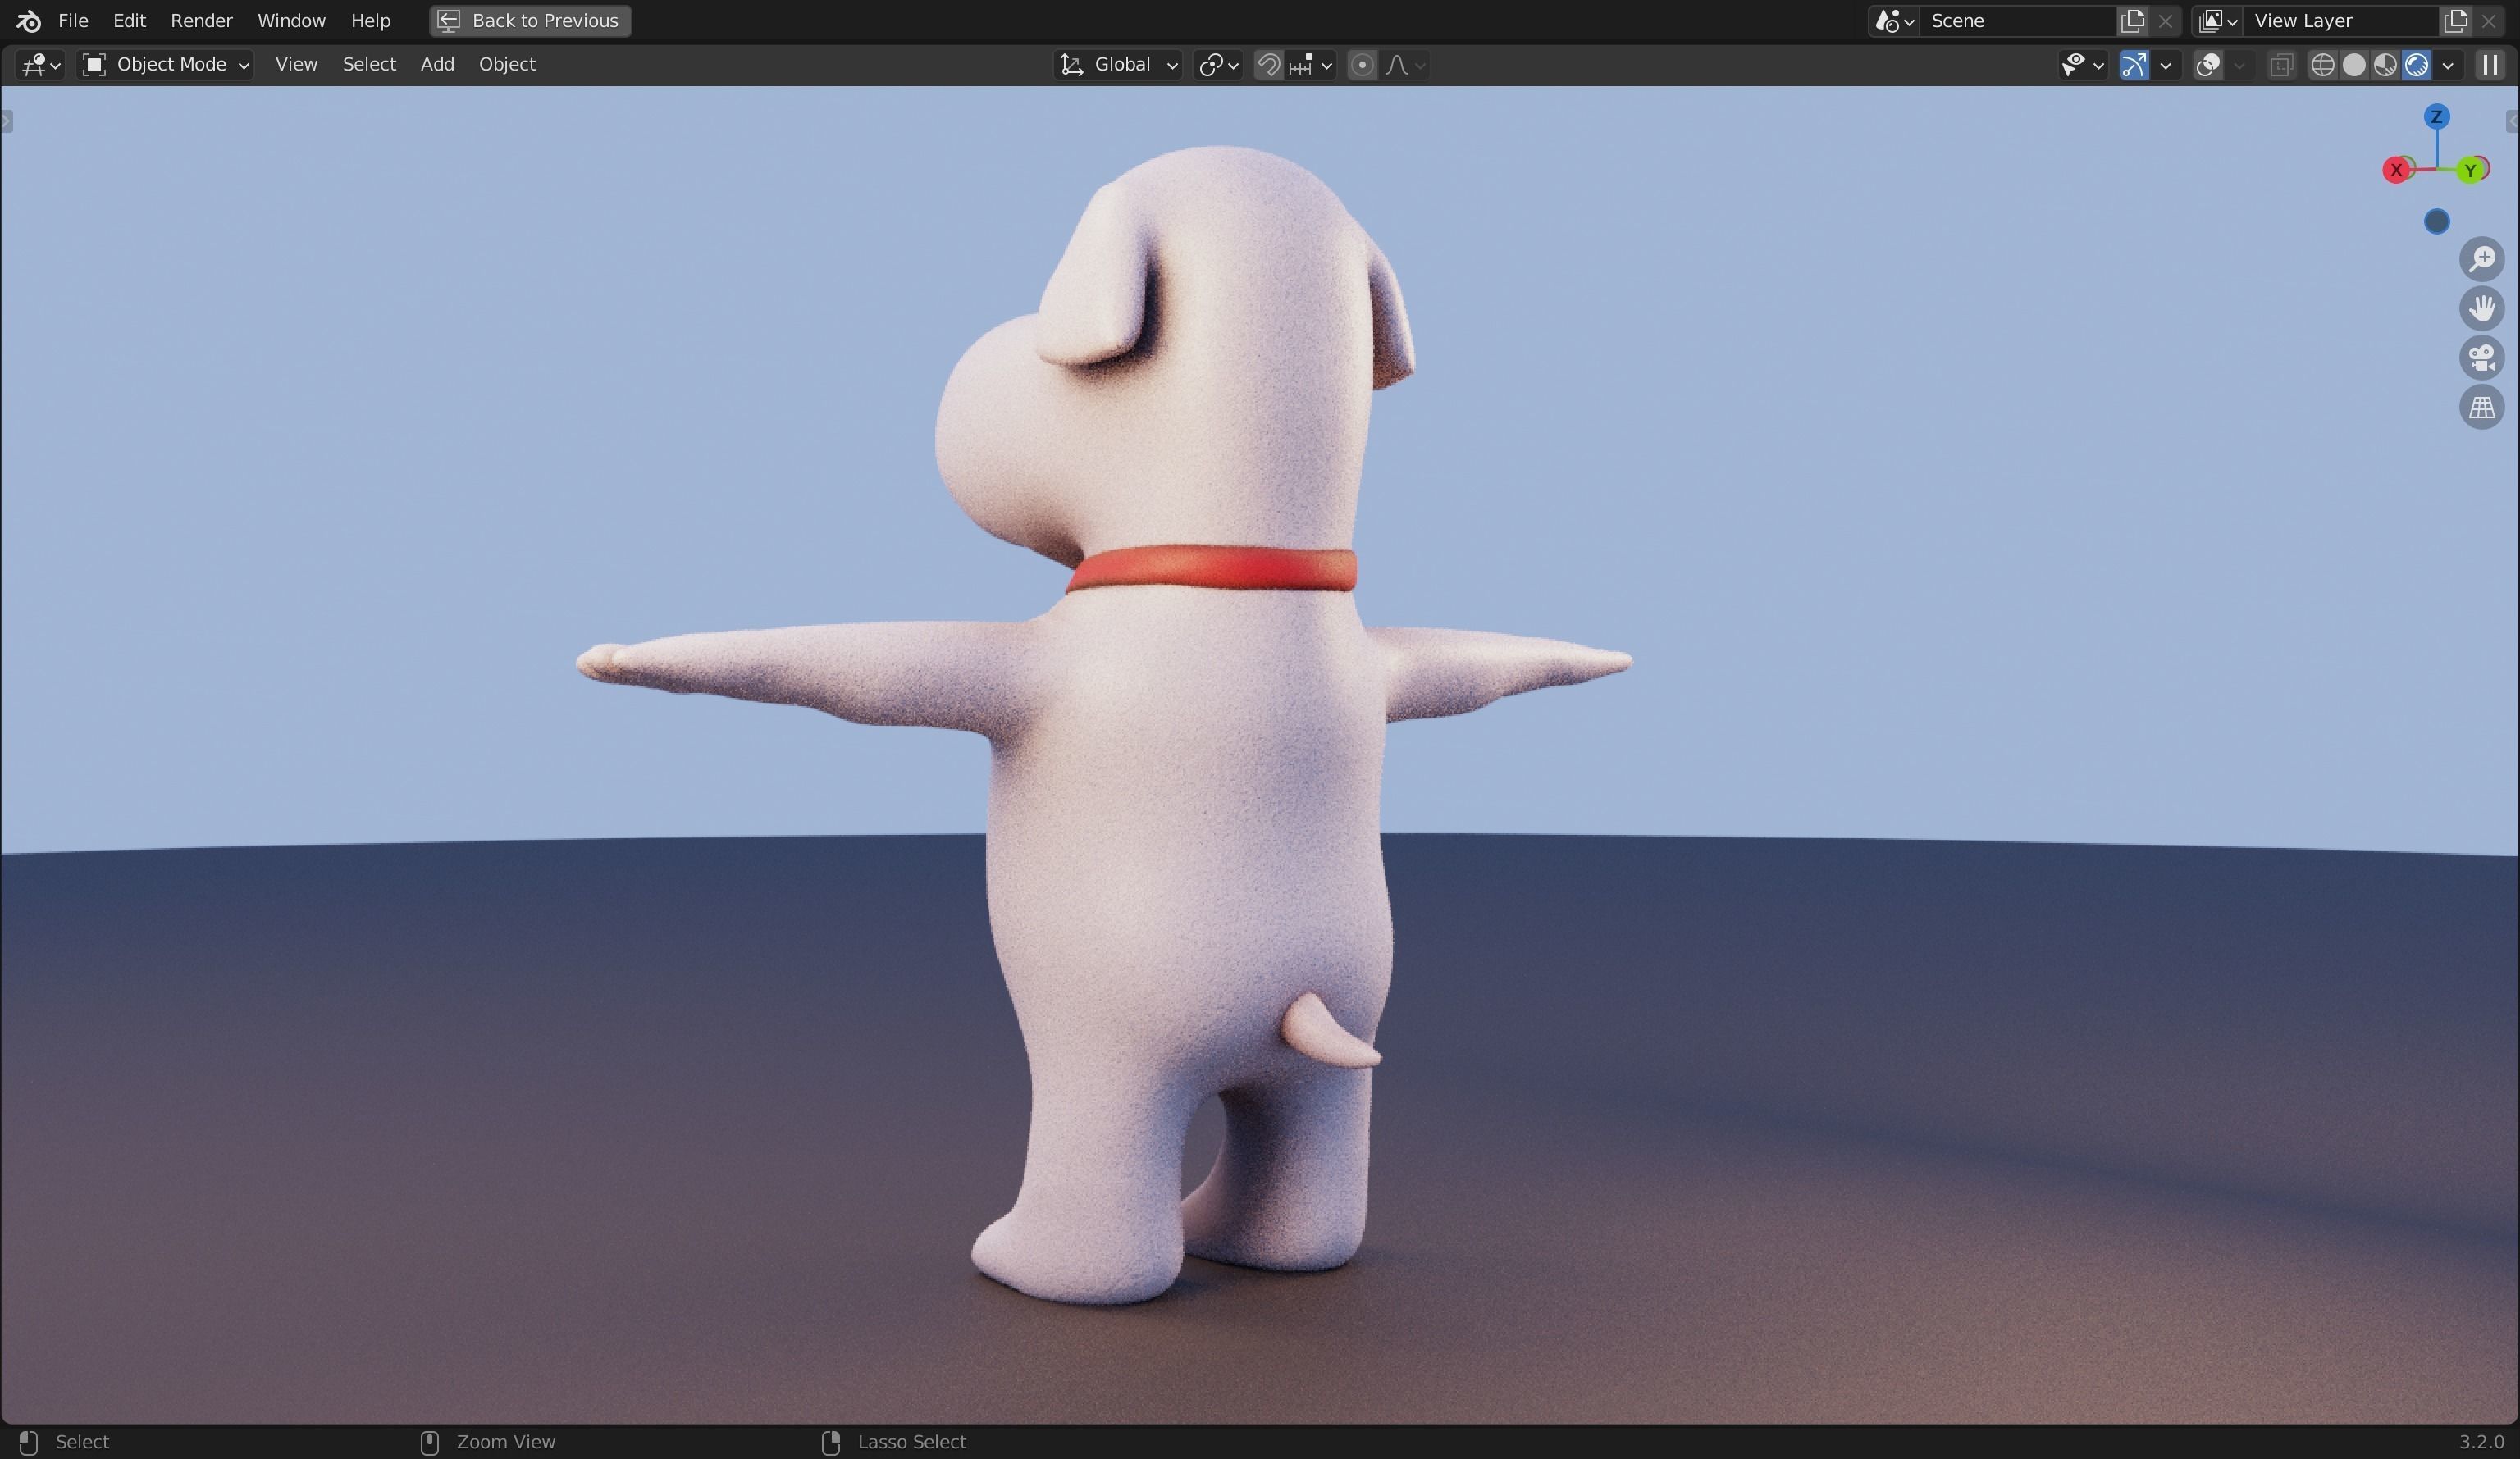Click the Blender version 3.2.0 text
Screen dimensions: 2520x1459
click(x=2481, y=1441)
